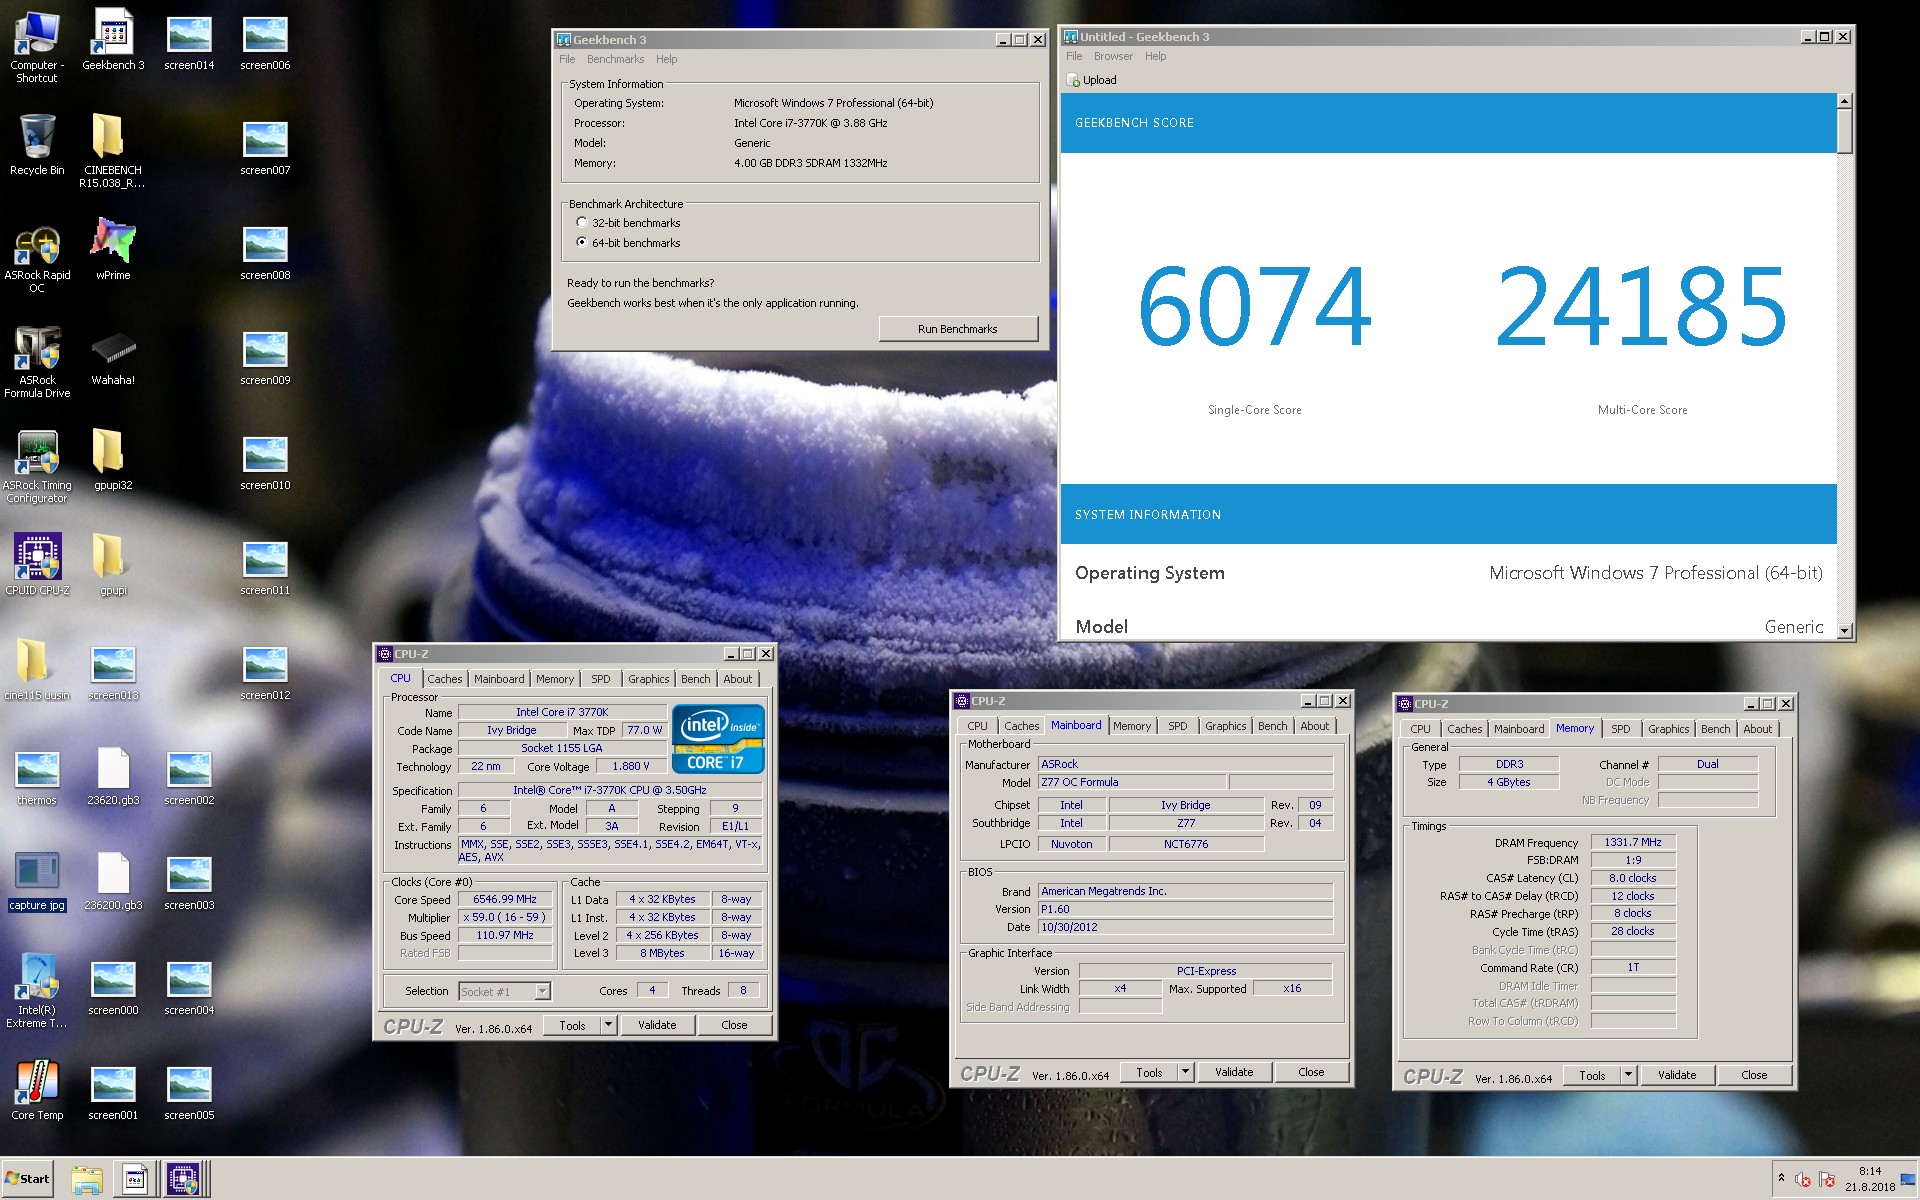Open SPD tab in CPU-Z Mainboard window
1920x1200 pixels.
(x=1178, y=726)
